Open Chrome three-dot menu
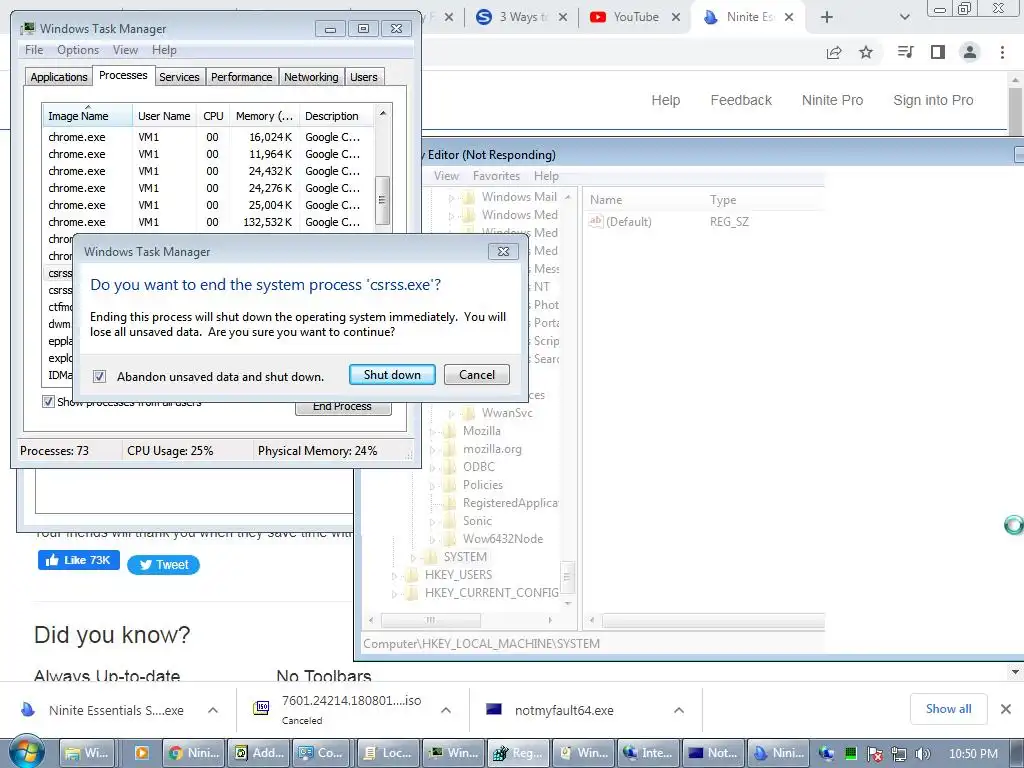The height and width of the screenshot is (768, 1024). (1002, 52)
